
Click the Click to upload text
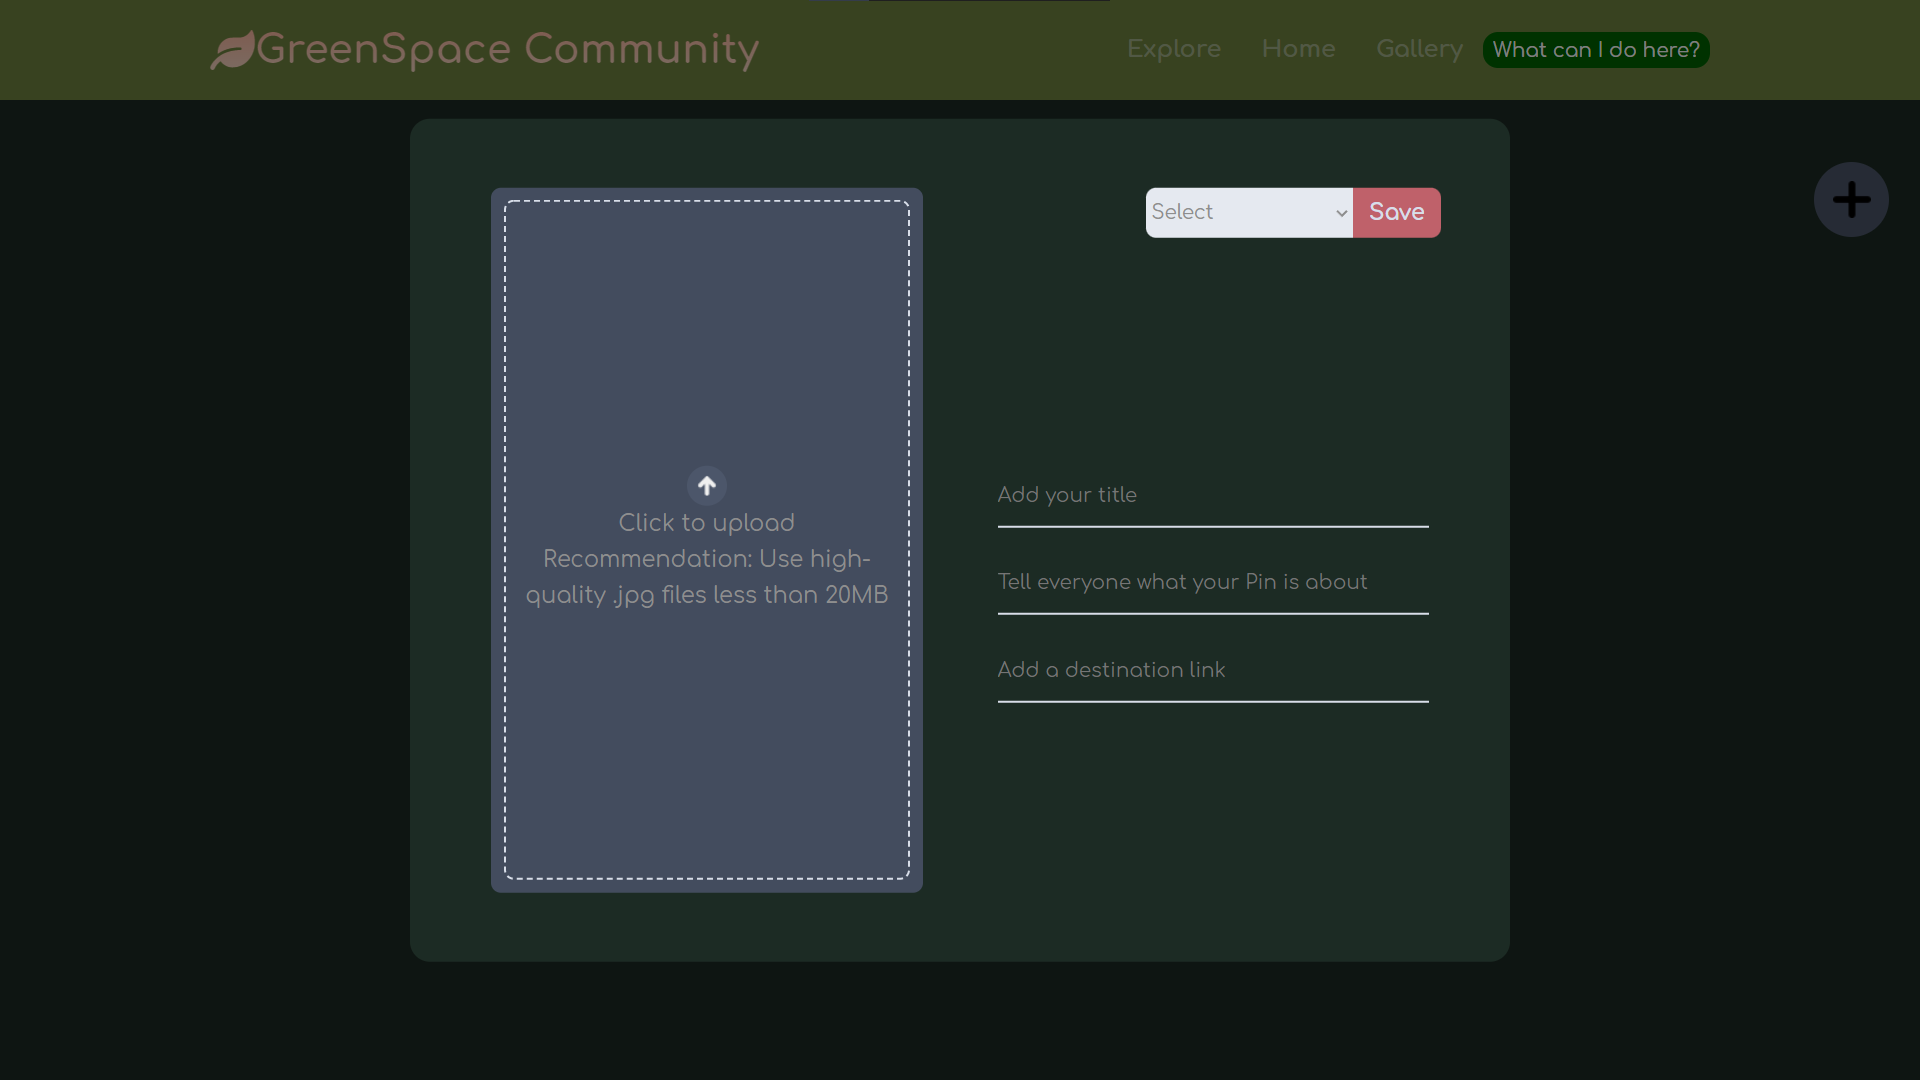[706, 523]
